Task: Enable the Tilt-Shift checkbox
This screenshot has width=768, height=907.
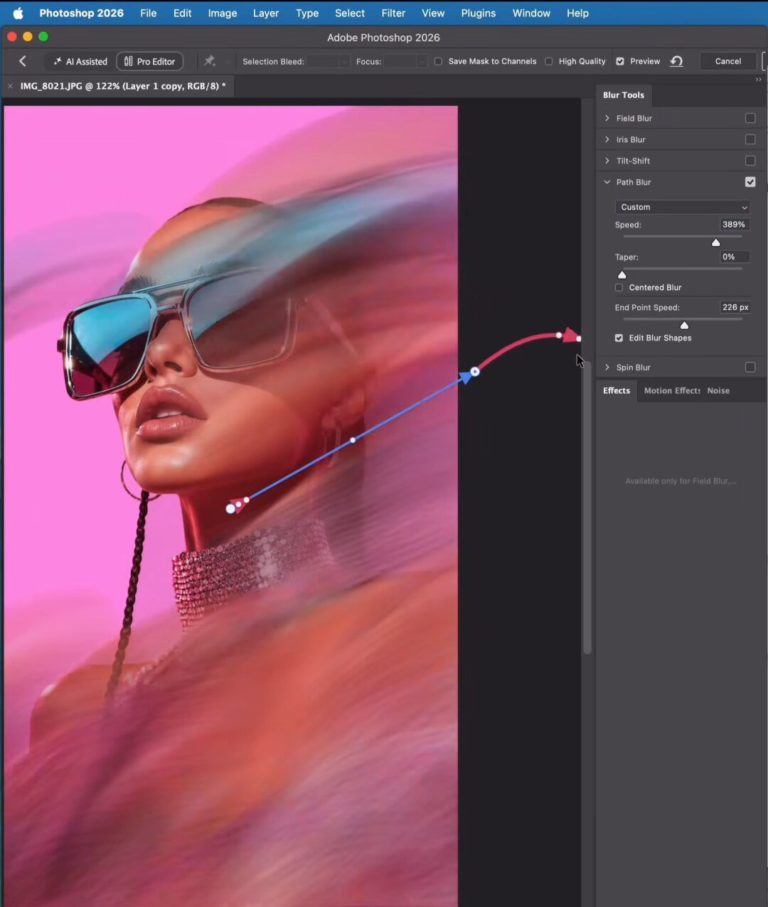Action: point(750,160)
